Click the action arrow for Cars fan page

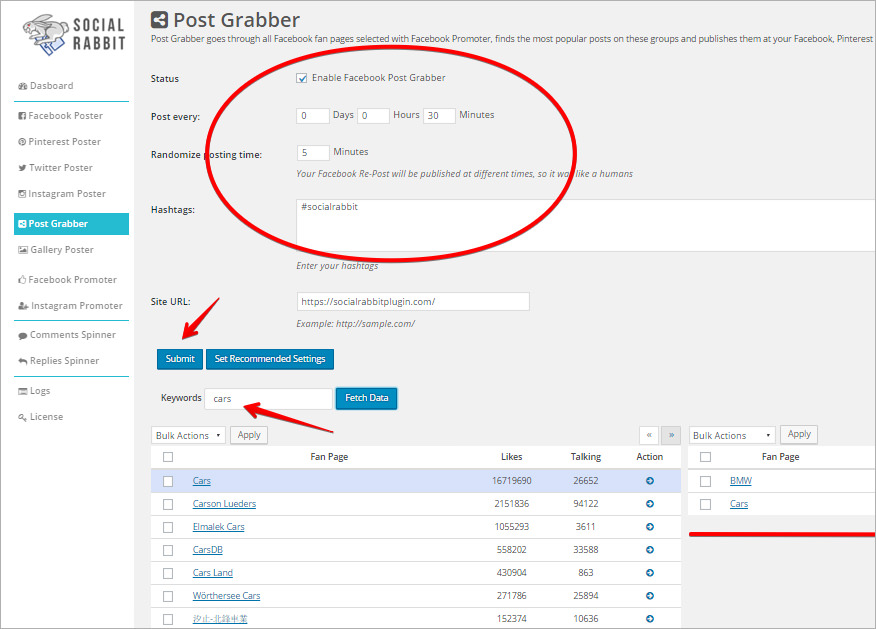(650, 480)
